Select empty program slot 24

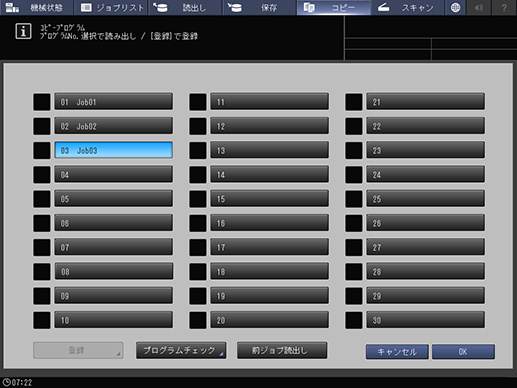425,174
